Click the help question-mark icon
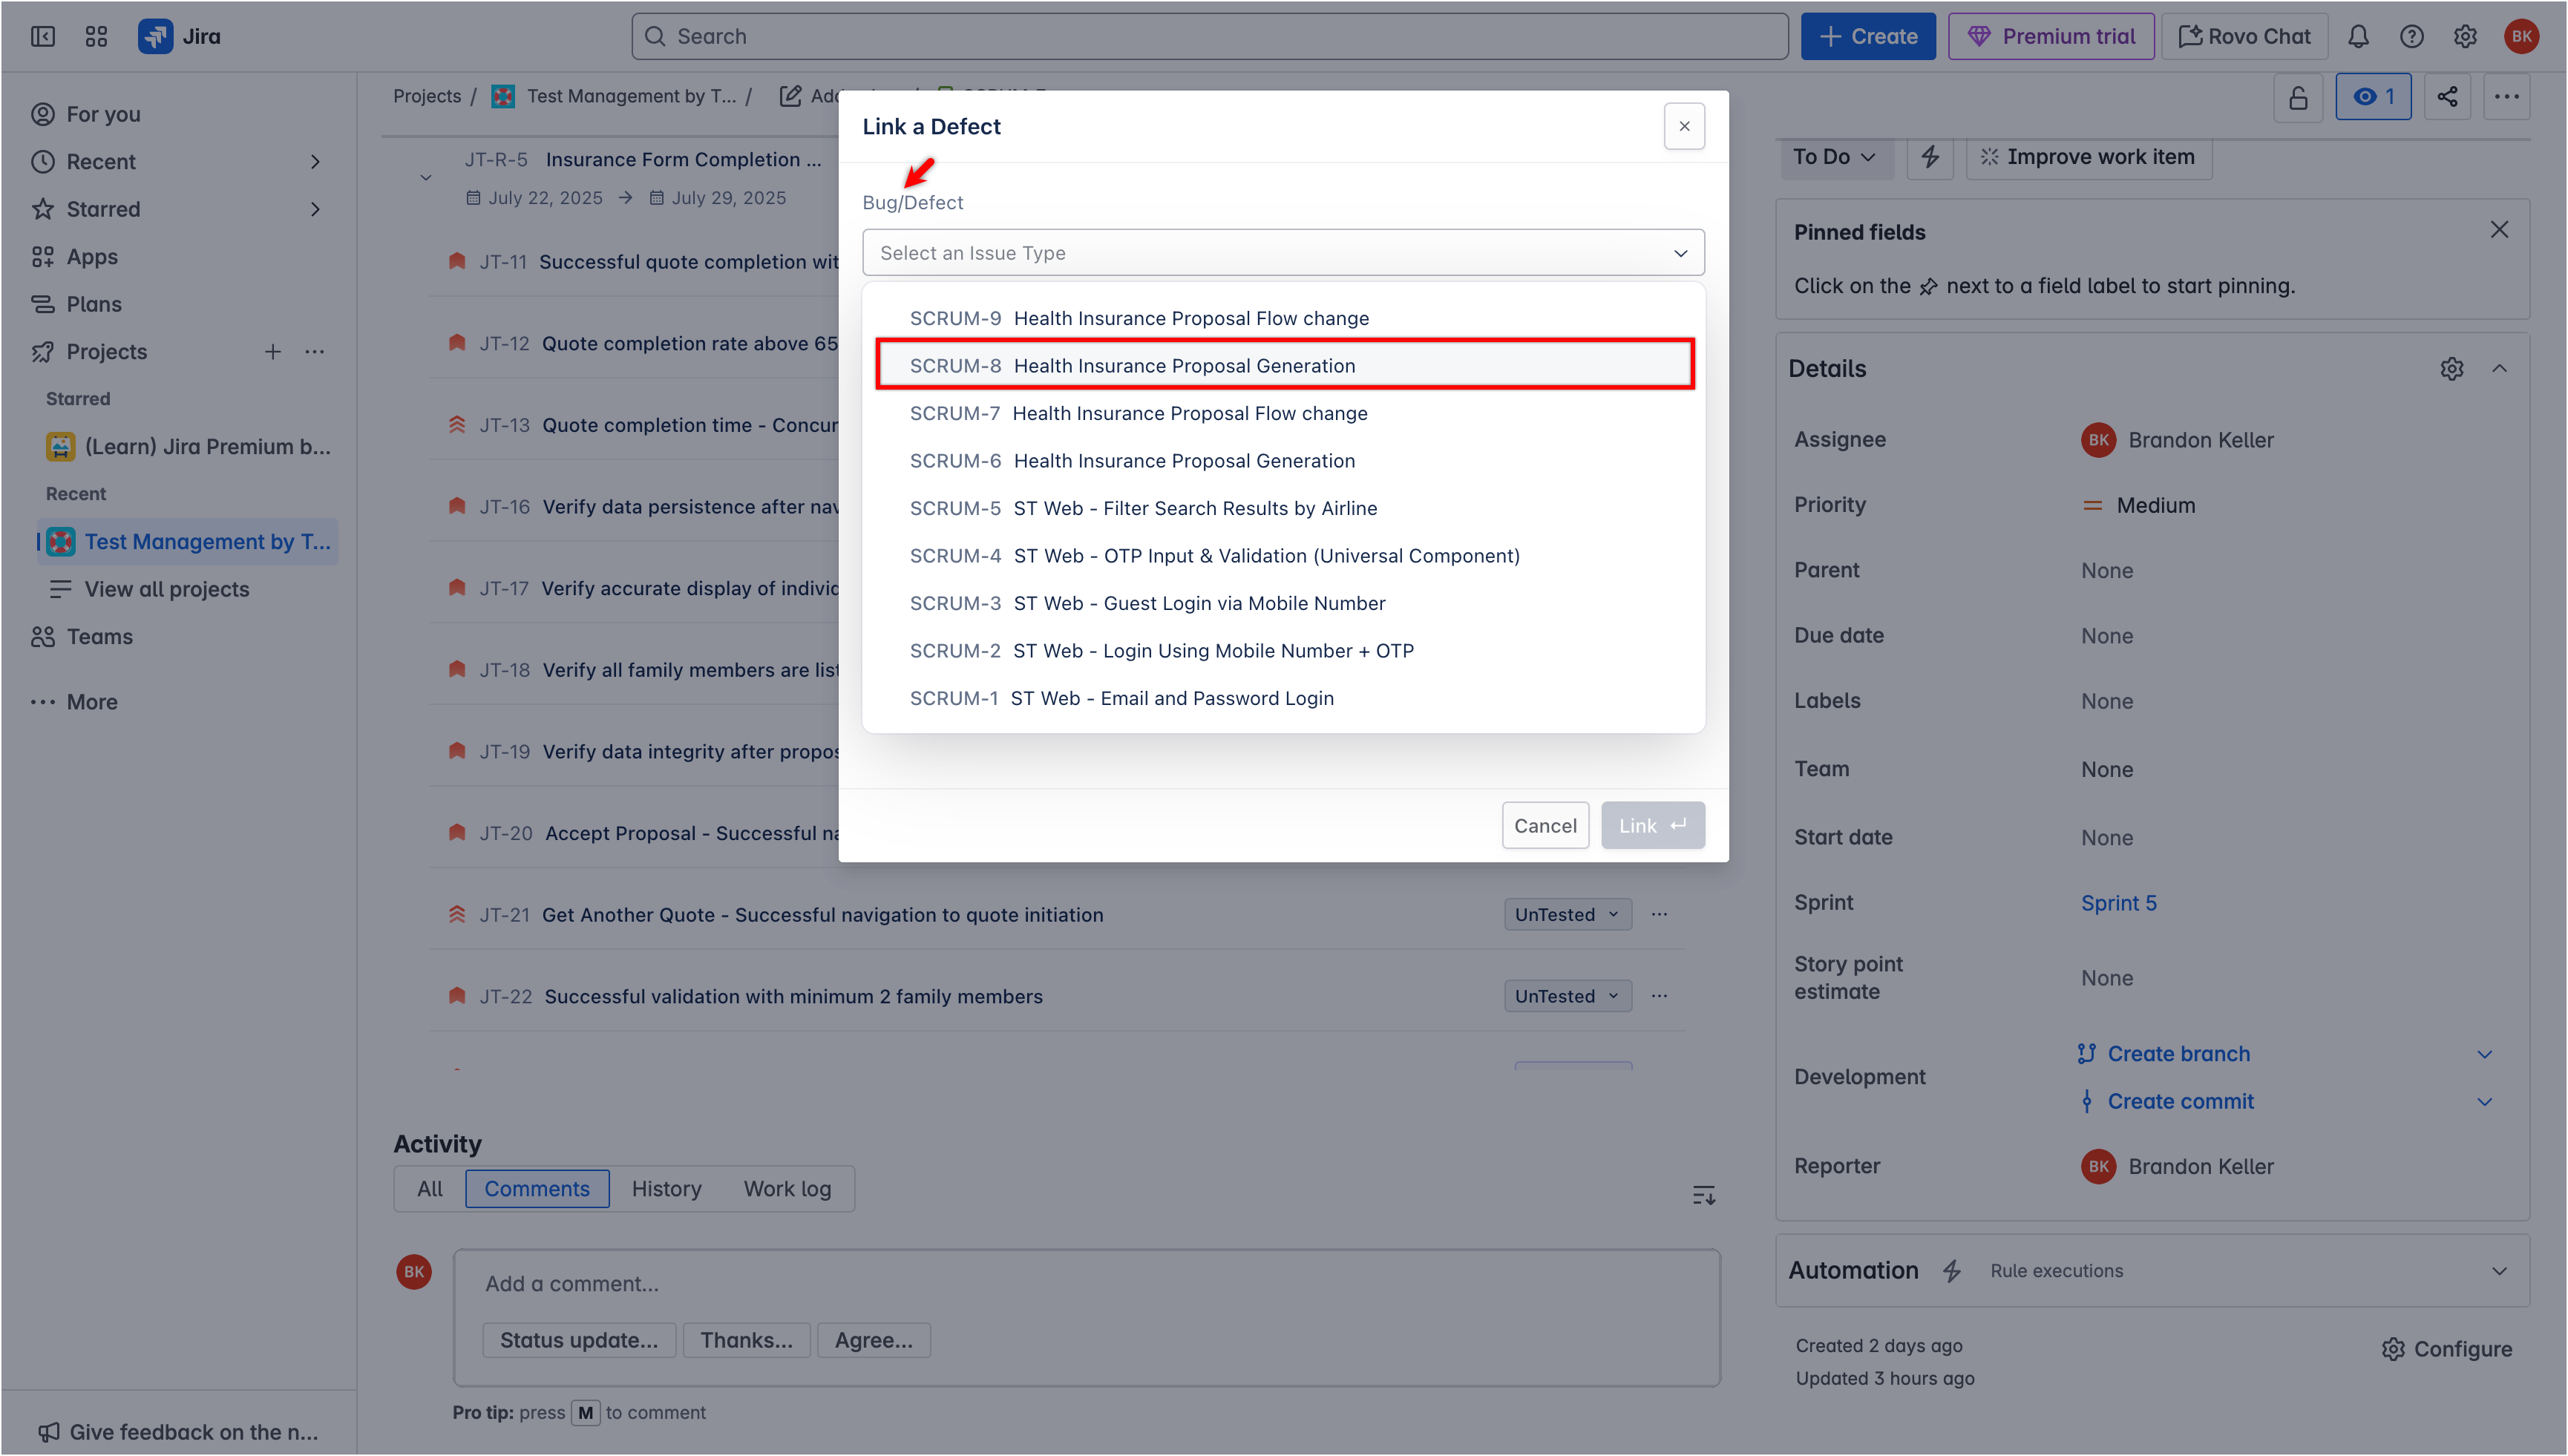This screenshot has height=1456, width=2568. click(2412, 36)
